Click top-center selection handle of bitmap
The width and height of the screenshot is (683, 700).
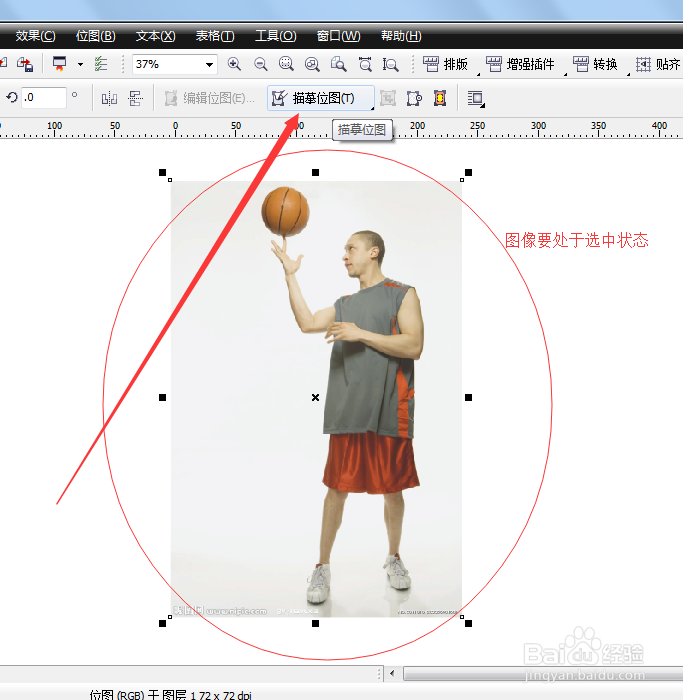click(315, 172)
